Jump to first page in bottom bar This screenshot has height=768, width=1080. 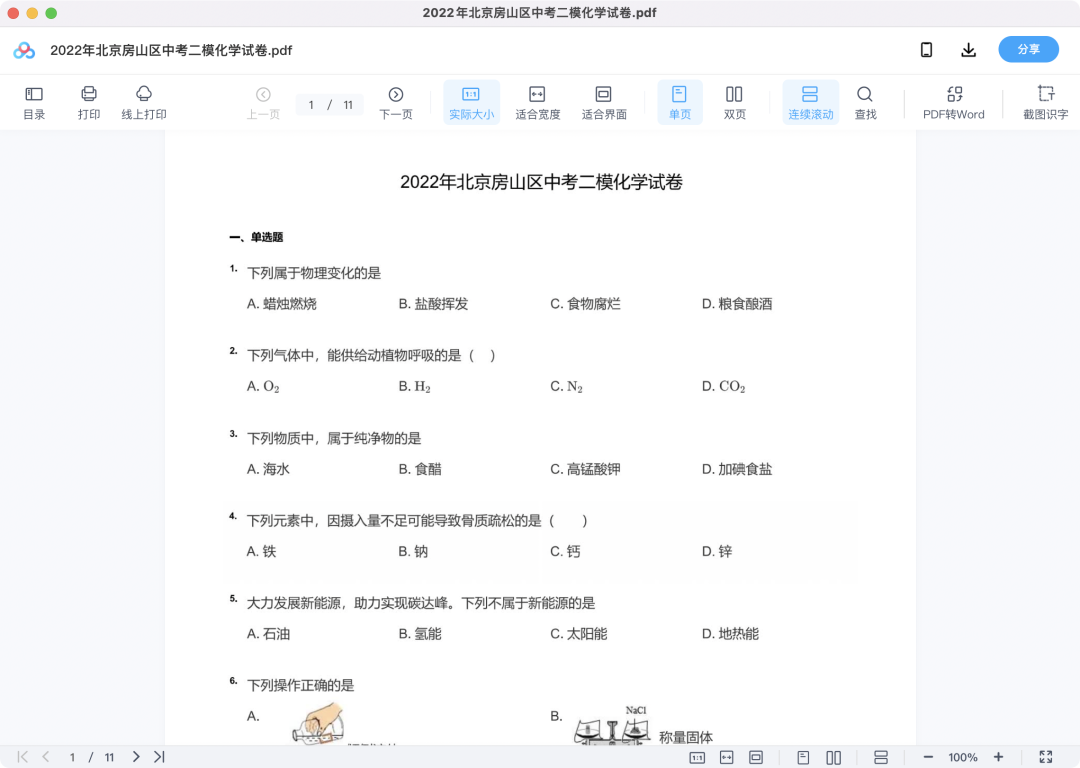22,757
